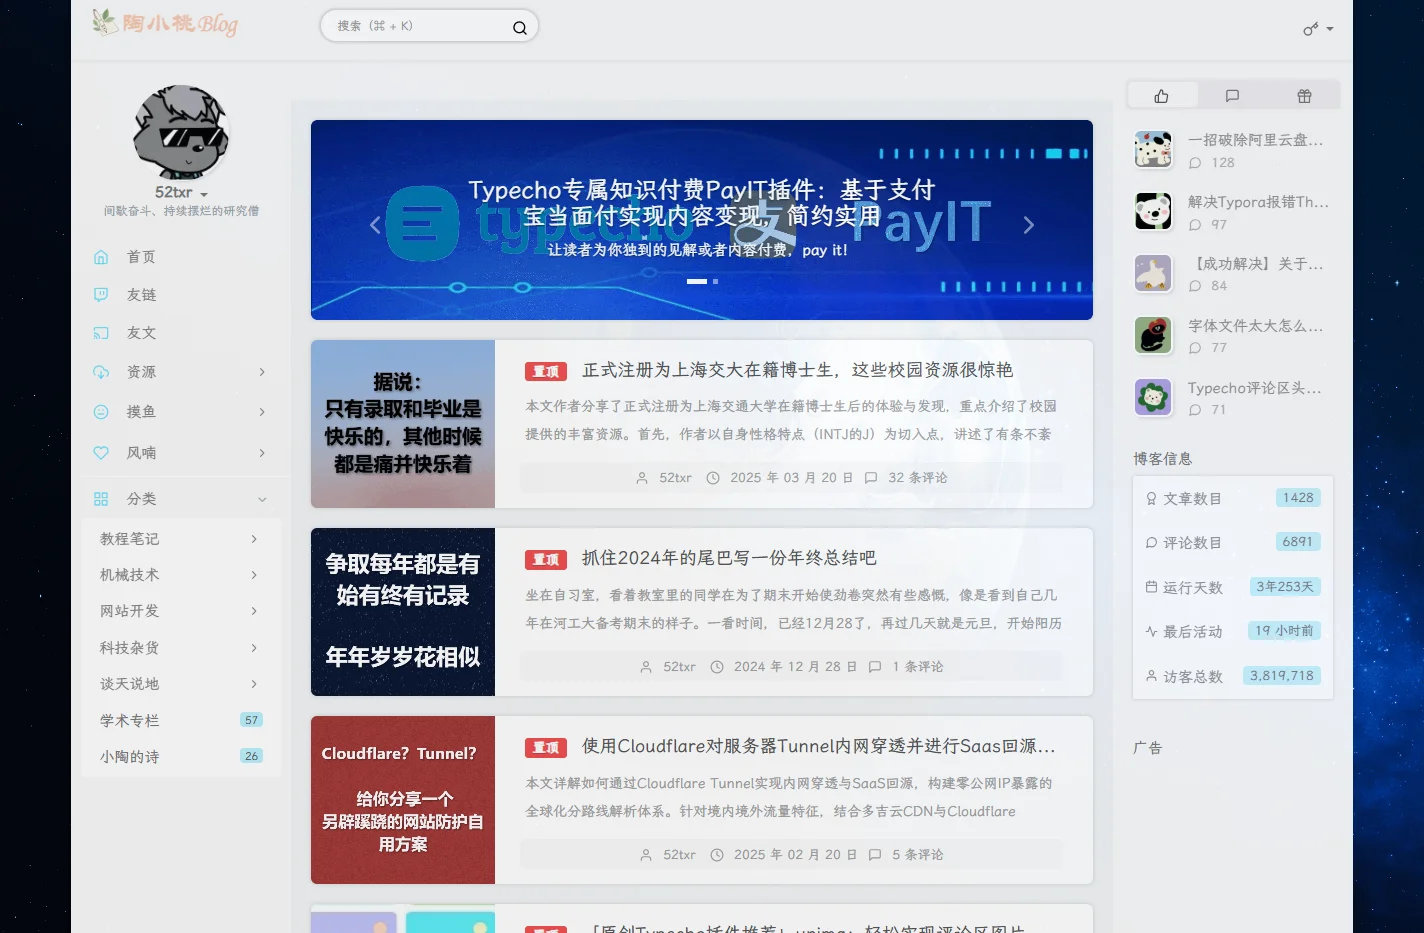This screenshot has width=1424, height=933.
Task: Collapse the 分类 section chevron
Action: 262,499
